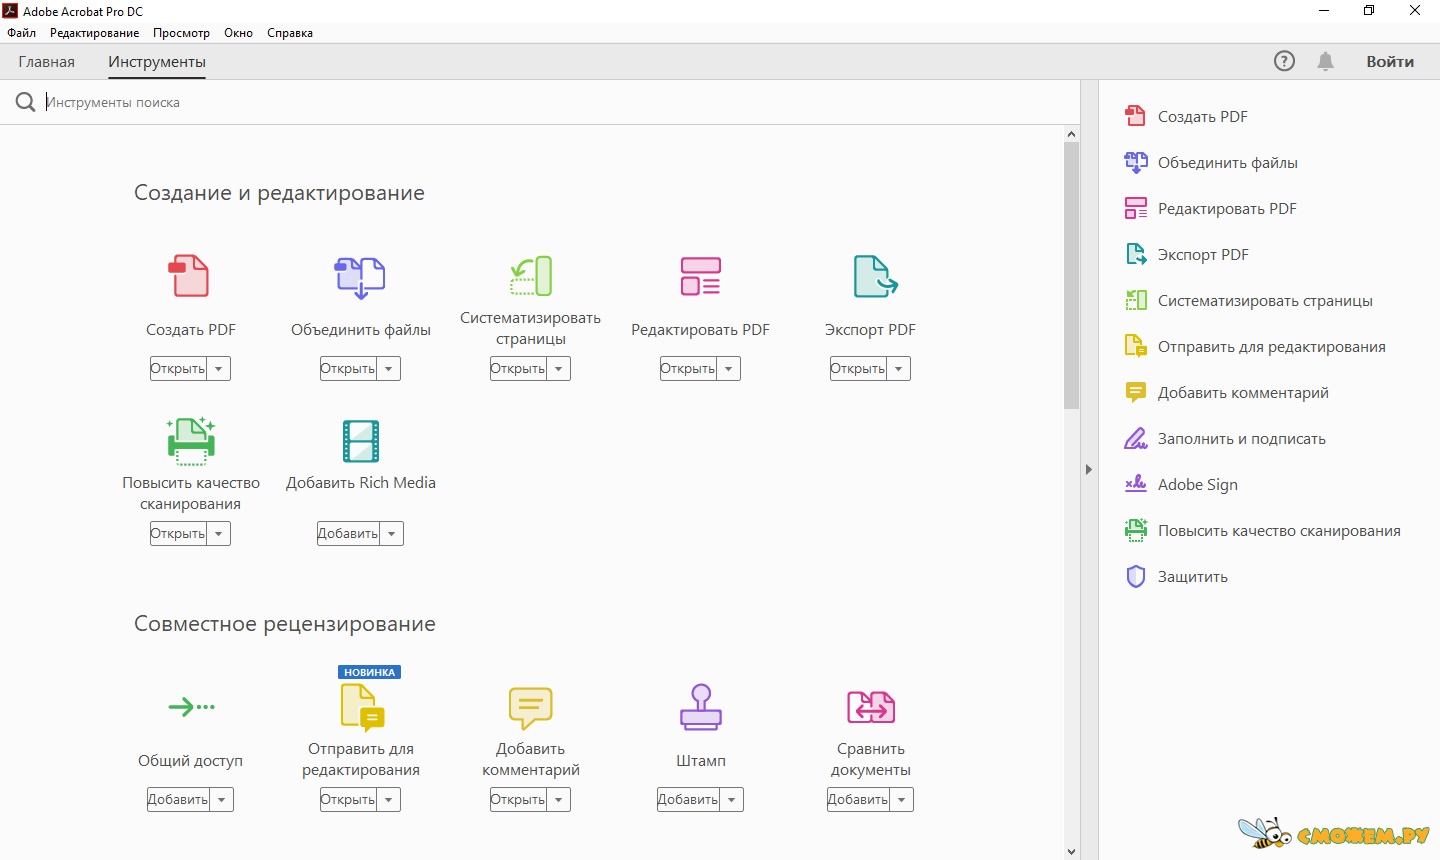The image size is (1440, 860).
Task: Open the Отправить для редактирования icon in grid
Action: pyautogui.click(x=362, y=708)
